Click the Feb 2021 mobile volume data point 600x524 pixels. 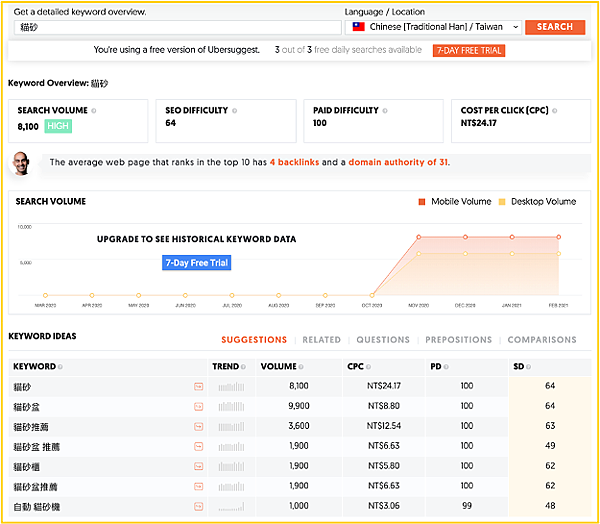tap(558, 237)
